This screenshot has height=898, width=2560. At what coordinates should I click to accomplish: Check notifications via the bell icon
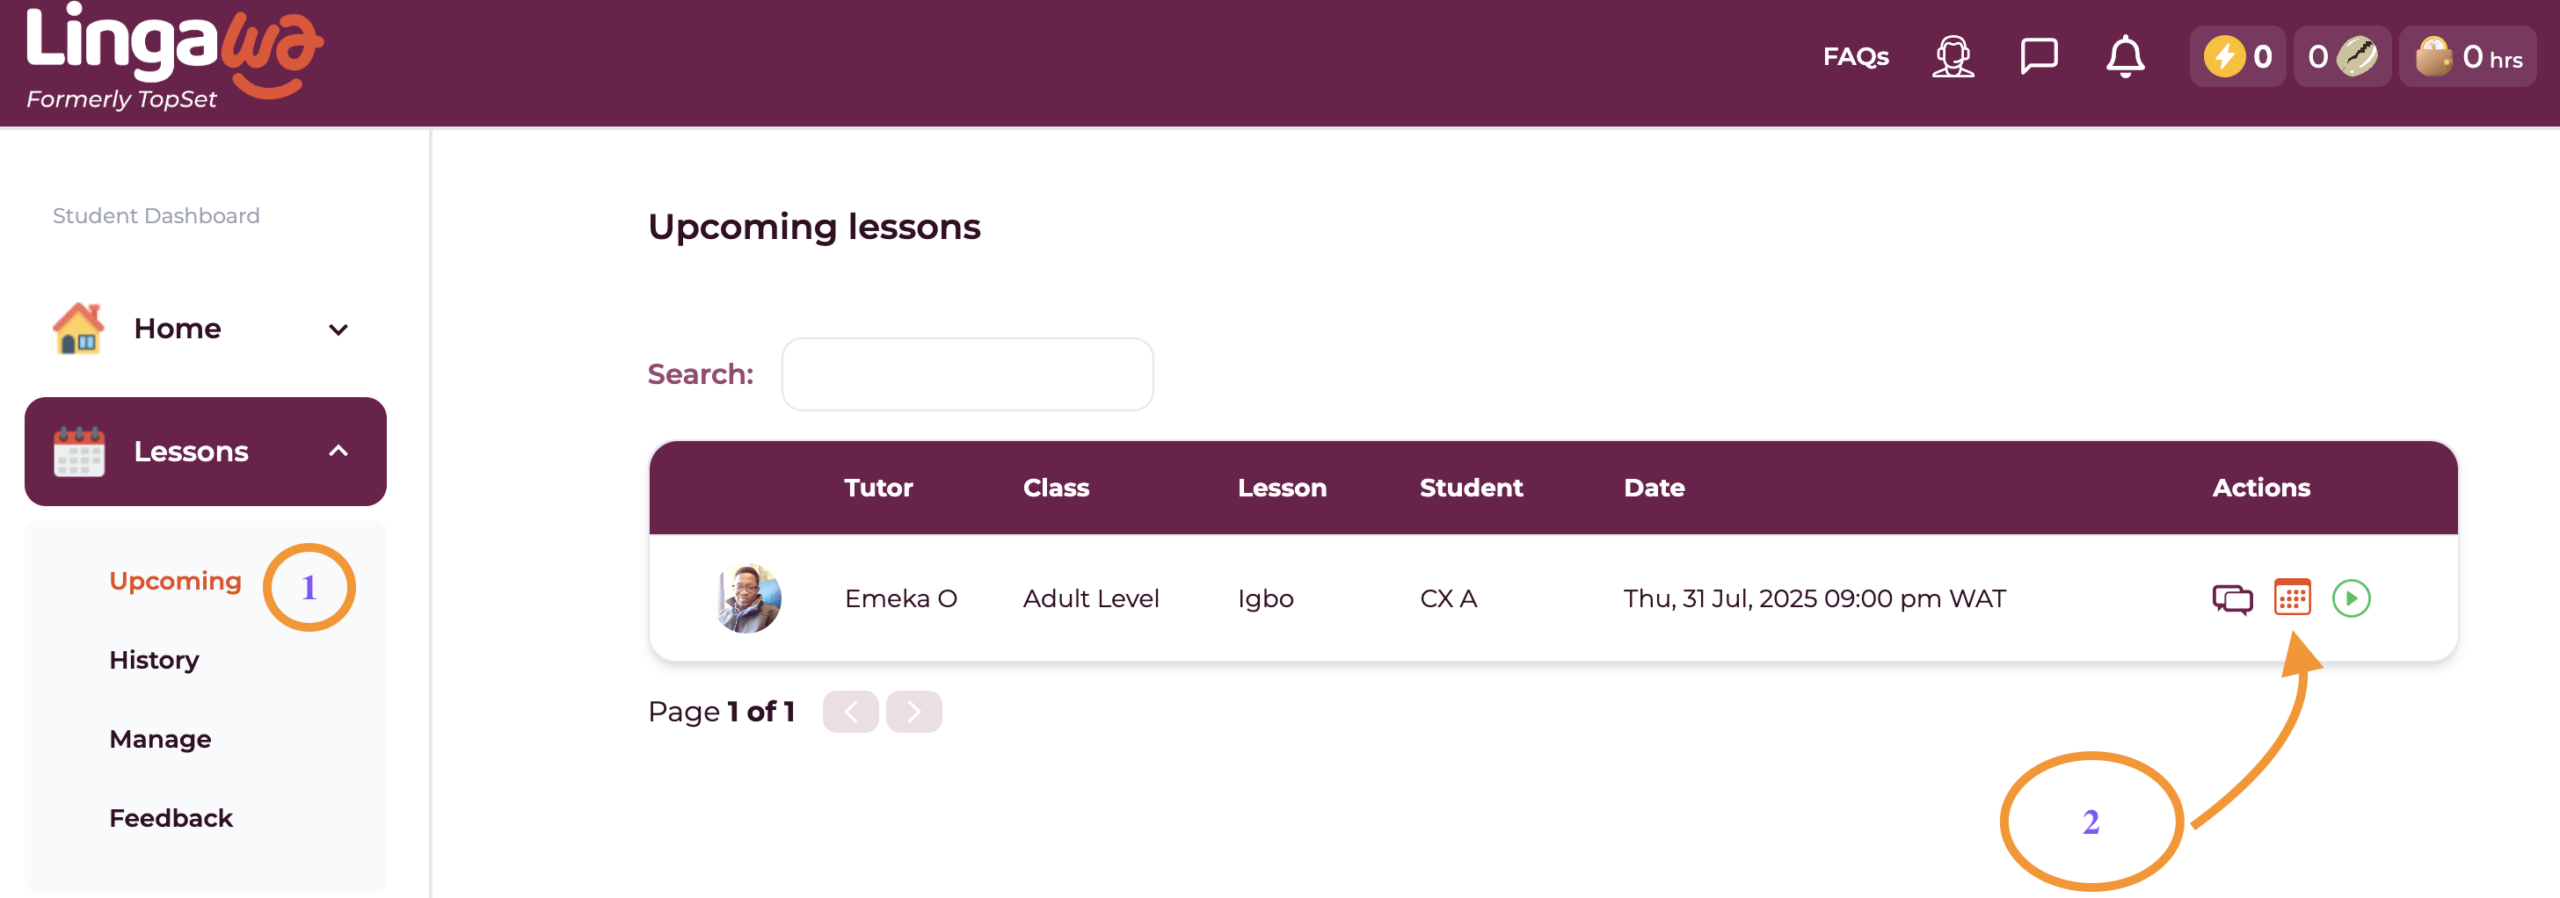(x=2124, y=56)
